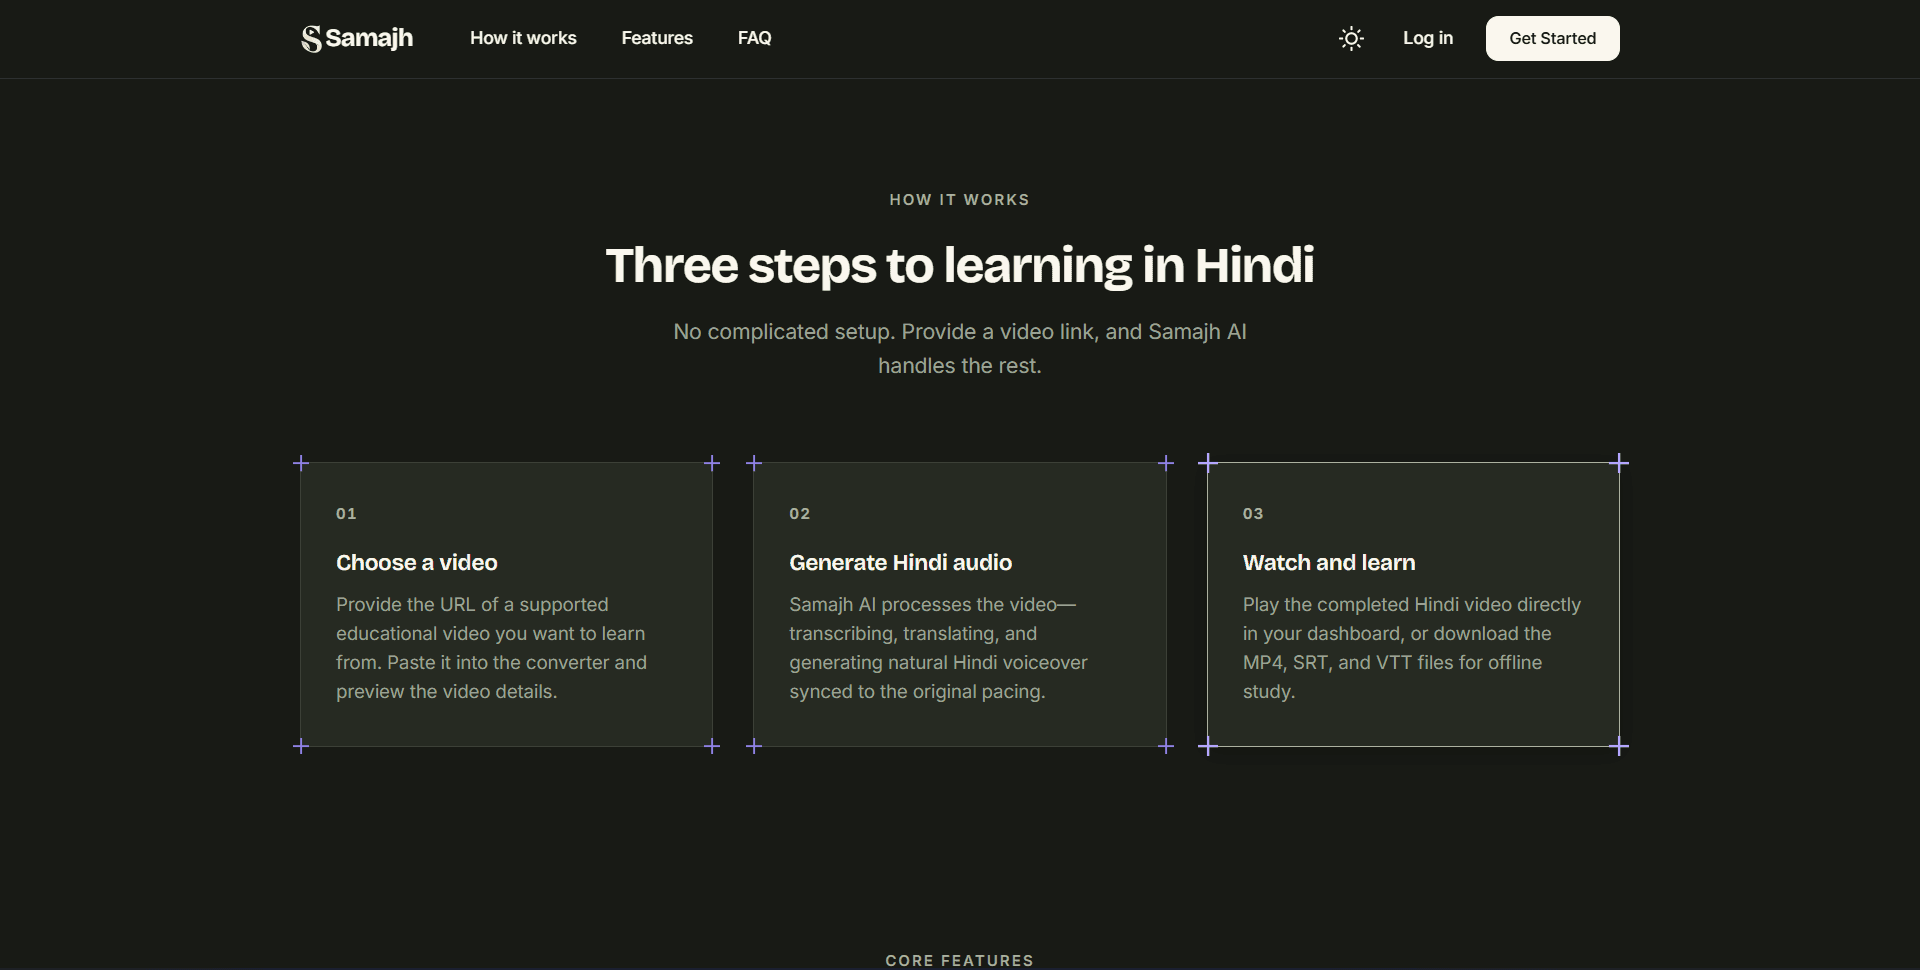The height and width of the screenshot is (970, 1920).
Task: Click the step number 03 label
Action: coord(1252,513)
